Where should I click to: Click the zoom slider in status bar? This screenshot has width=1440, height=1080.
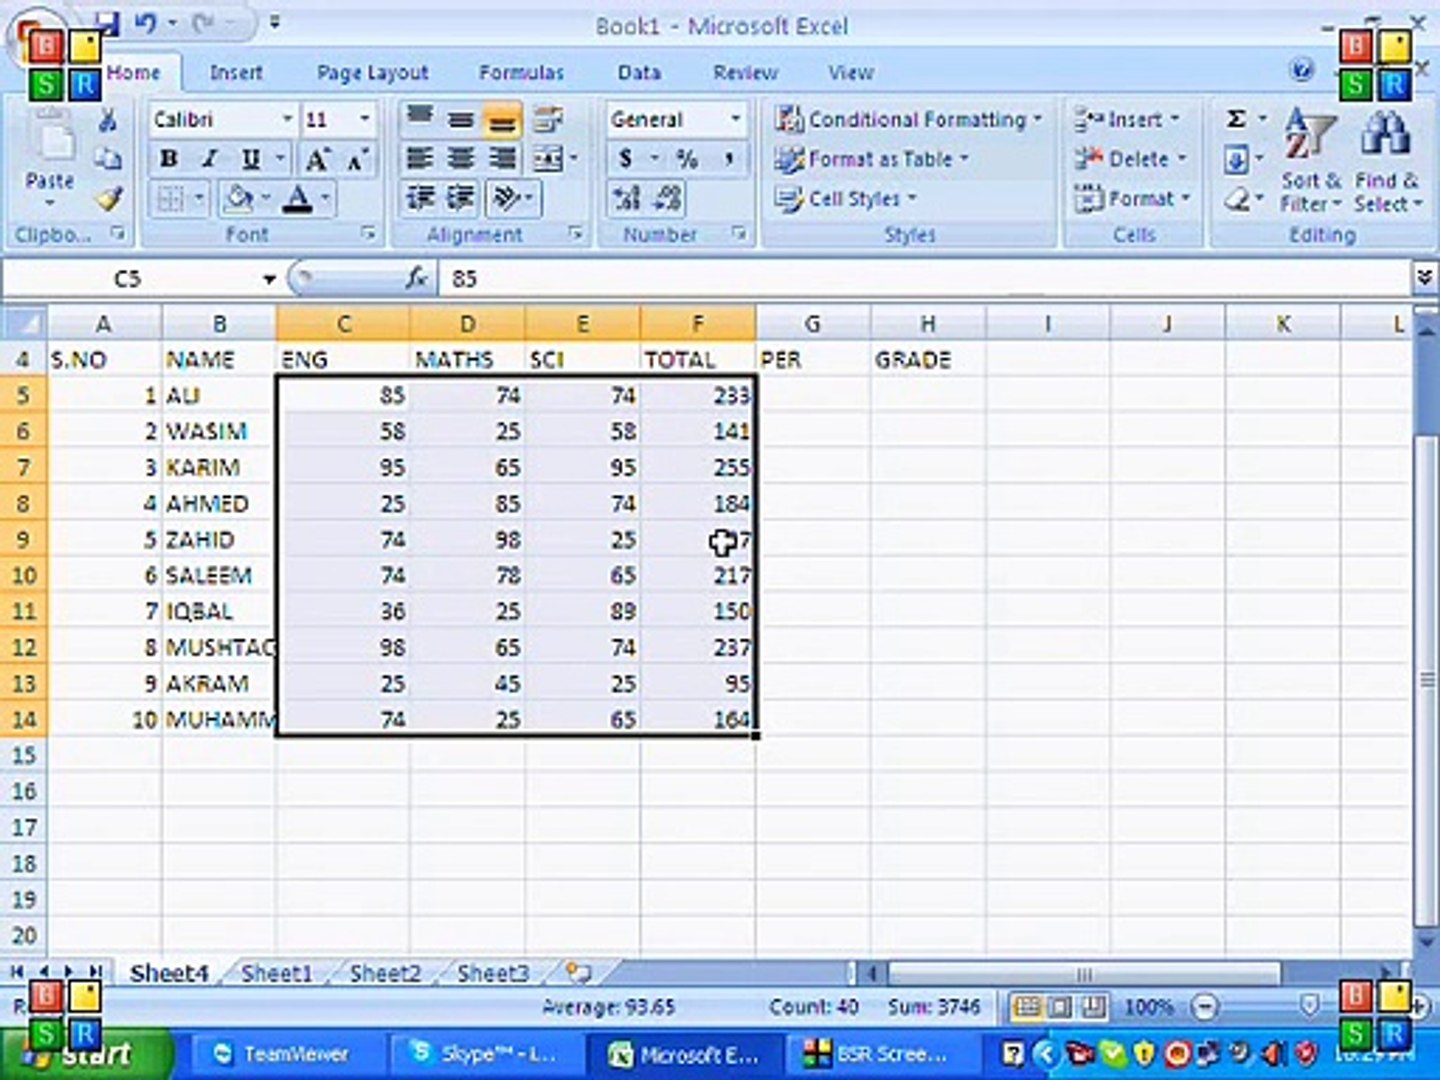tap(1309, 1006)
